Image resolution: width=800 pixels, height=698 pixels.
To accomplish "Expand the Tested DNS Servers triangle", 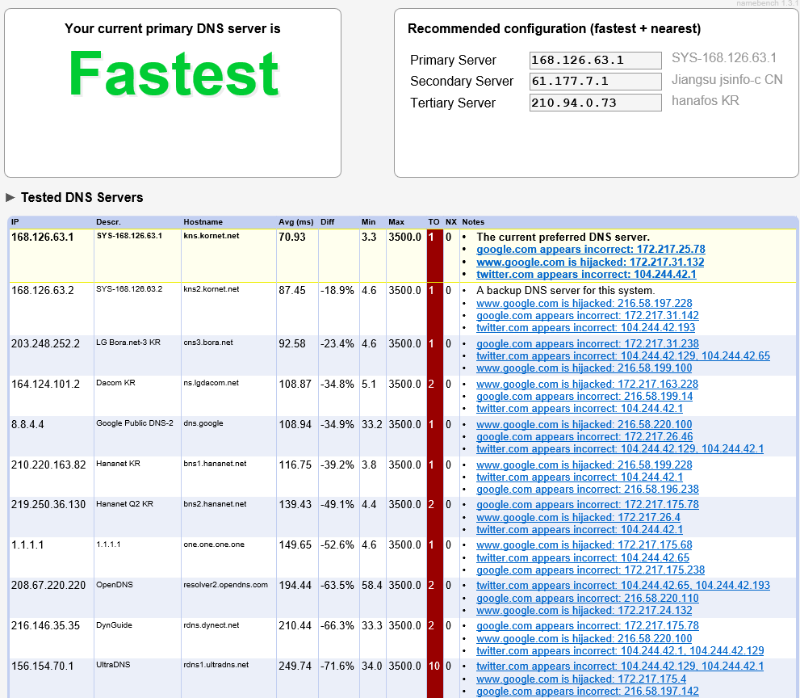I will pyautogui.click(x=11, y=198).
